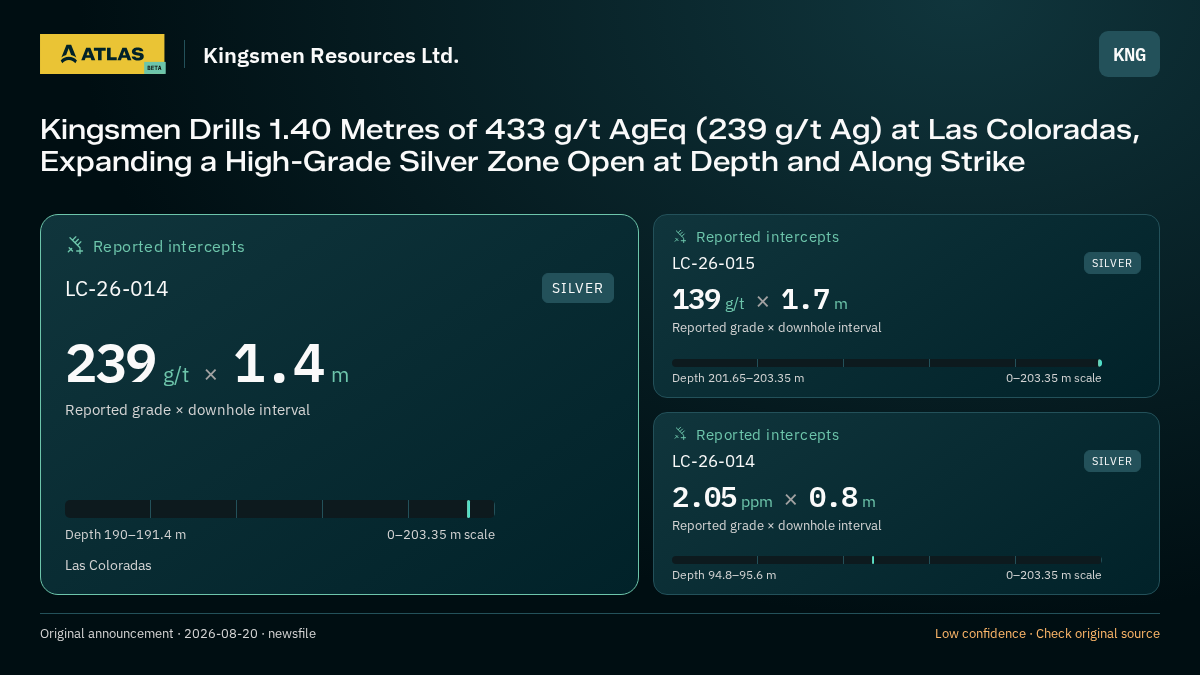Click the 0.8 m interval value
The height and width of the screenshot is (675, 1200).
(842, 498)
